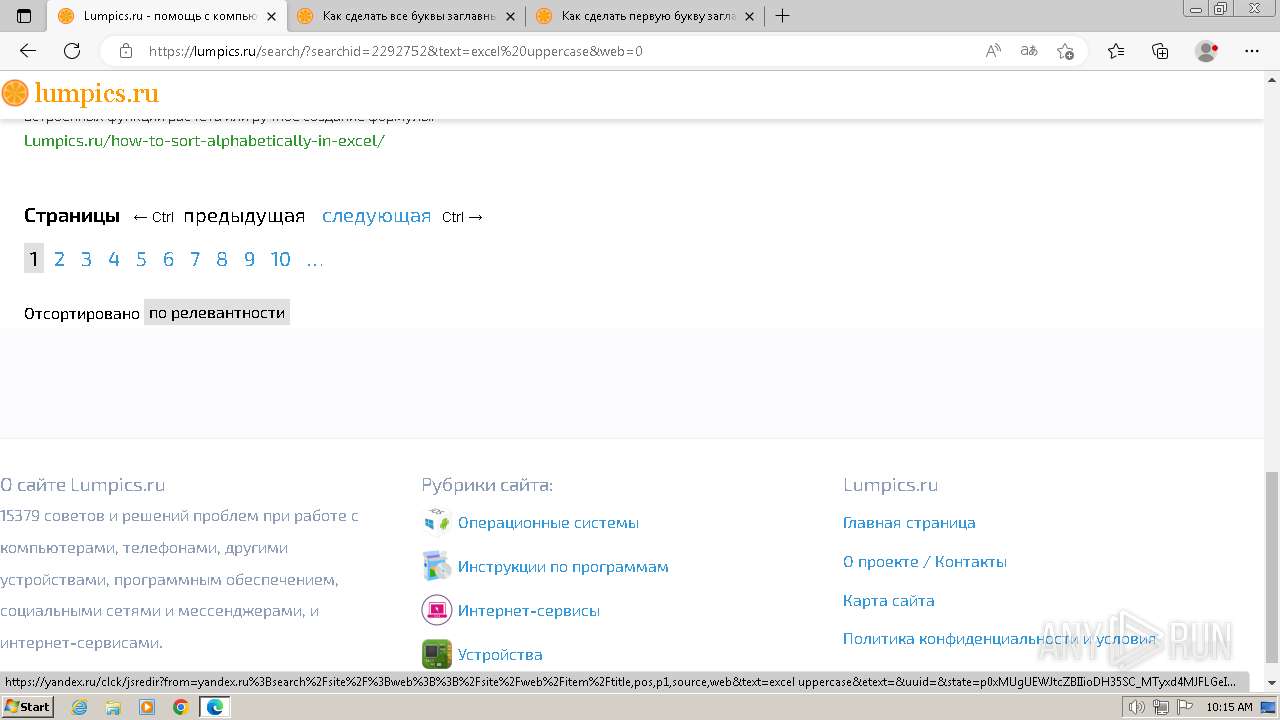The image size is (1280, 720).
Task: Click the lumpics.ru orange logo
Action: (x=80, y=93)
